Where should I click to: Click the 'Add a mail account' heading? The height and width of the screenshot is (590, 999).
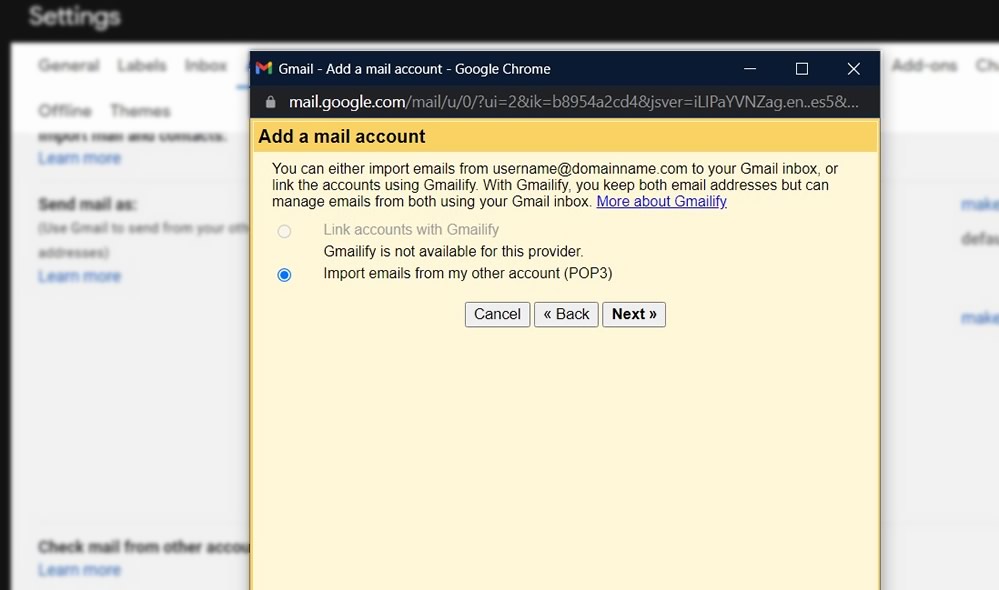coord(341,136)
